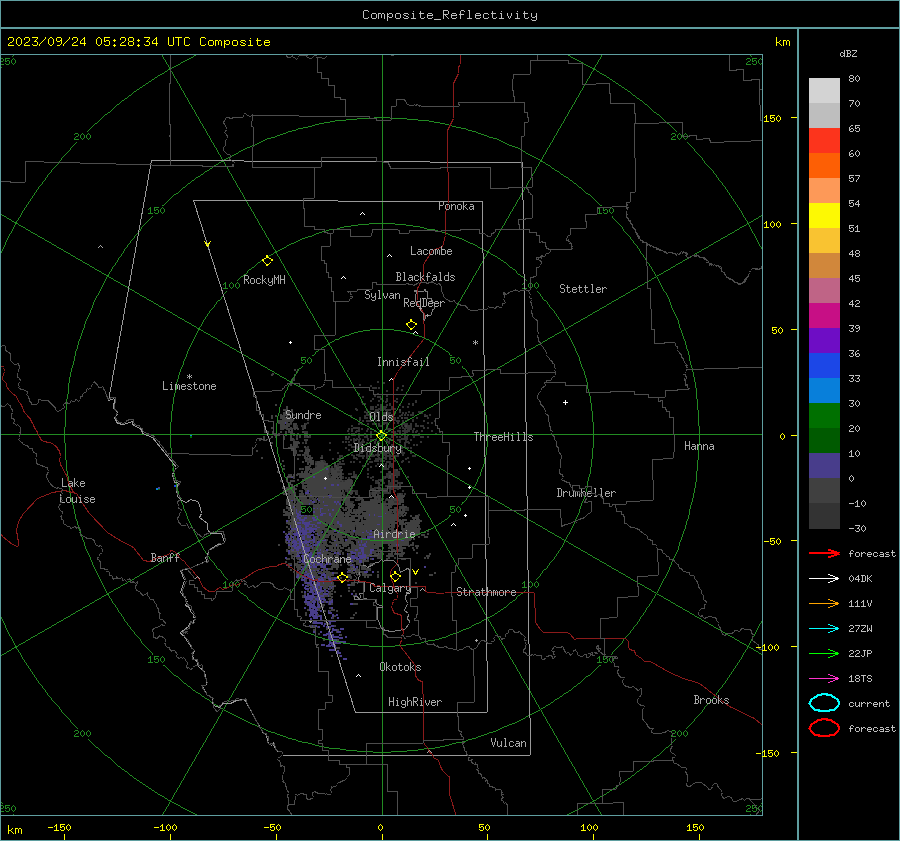900x841 pixels.
Task: Click the HighRiver city label
Action: (415, 702)
